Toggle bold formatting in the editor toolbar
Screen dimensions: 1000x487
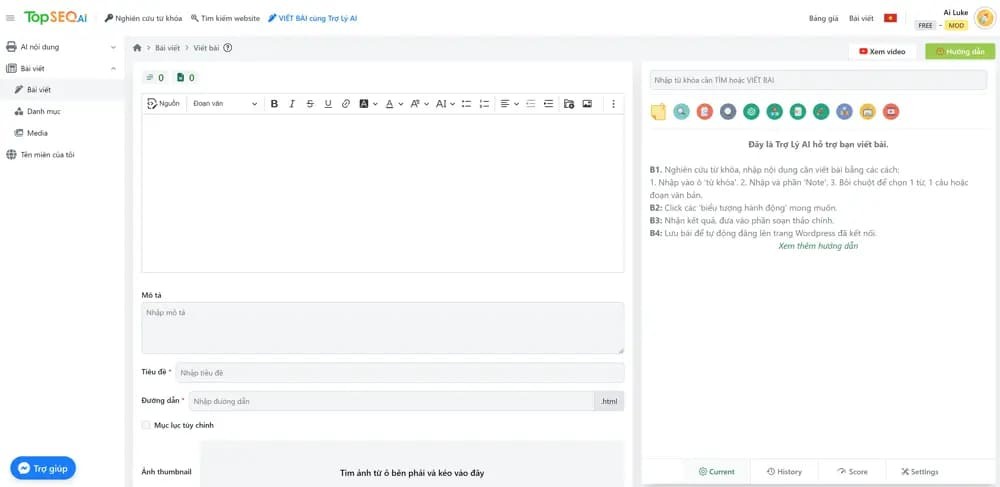coord(274,103)
